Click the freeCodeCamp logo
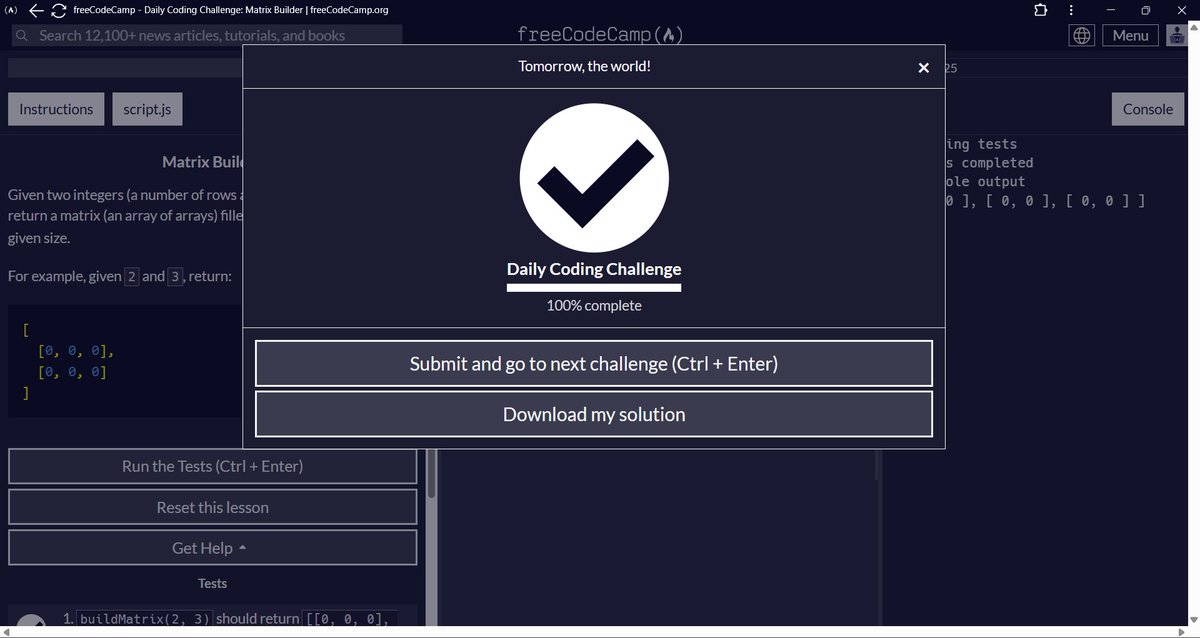The width and height of the screenshot is (1200, 638). coord(600,35)
